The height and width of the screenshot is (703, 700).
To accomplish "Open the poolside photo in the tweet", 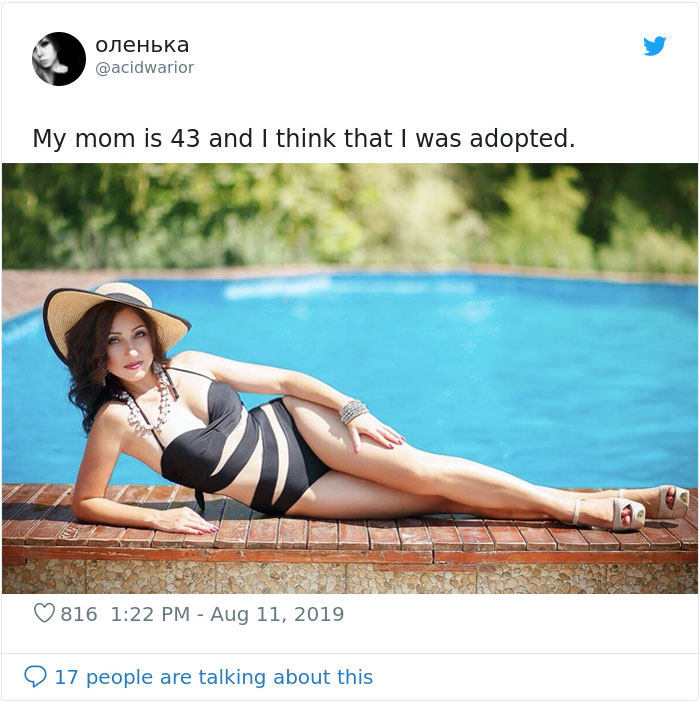I will (350, 378).
